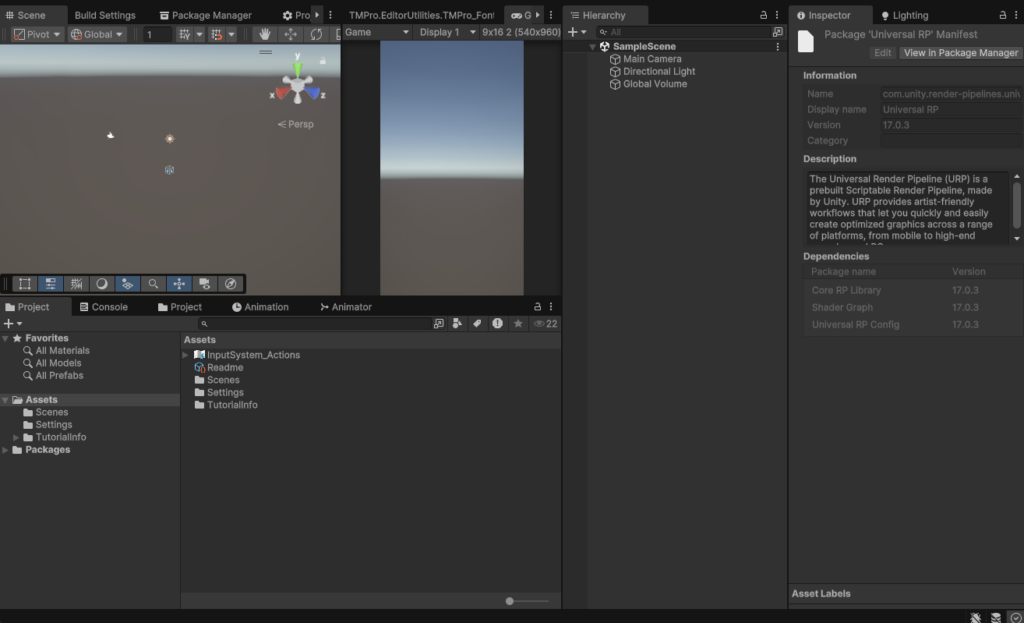
Task: Toggle Global transform orientation
Action: point(95,34)
